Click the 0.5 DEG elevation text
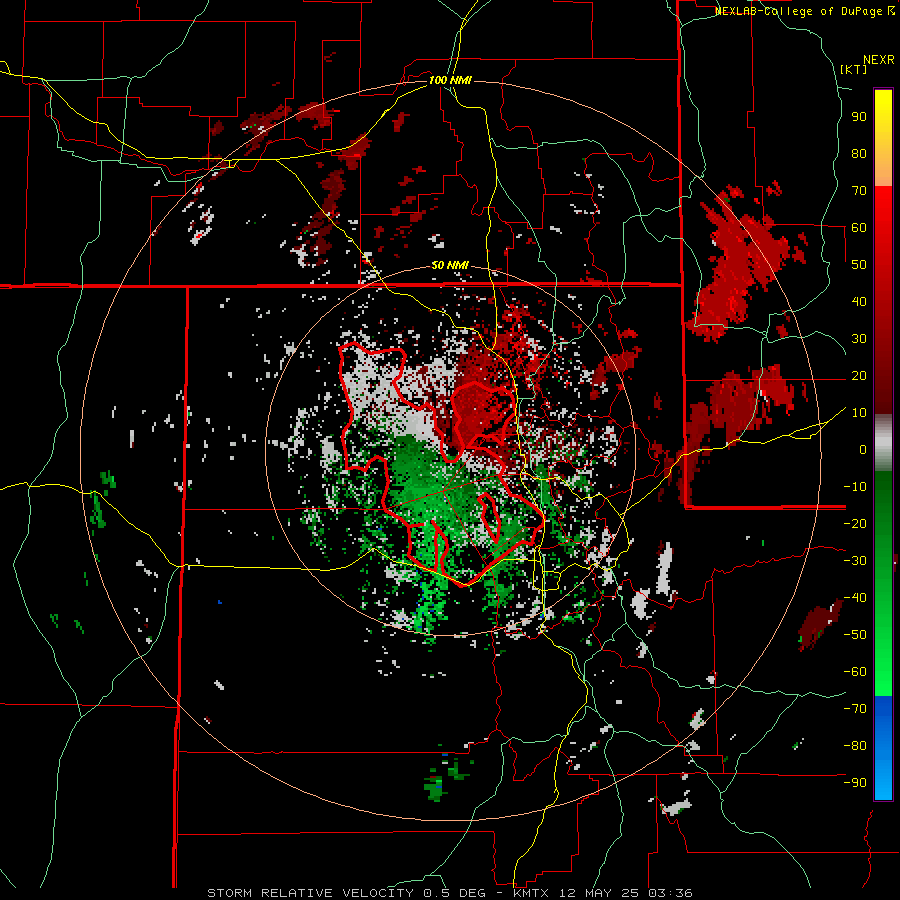 click(x=453, y=893)
